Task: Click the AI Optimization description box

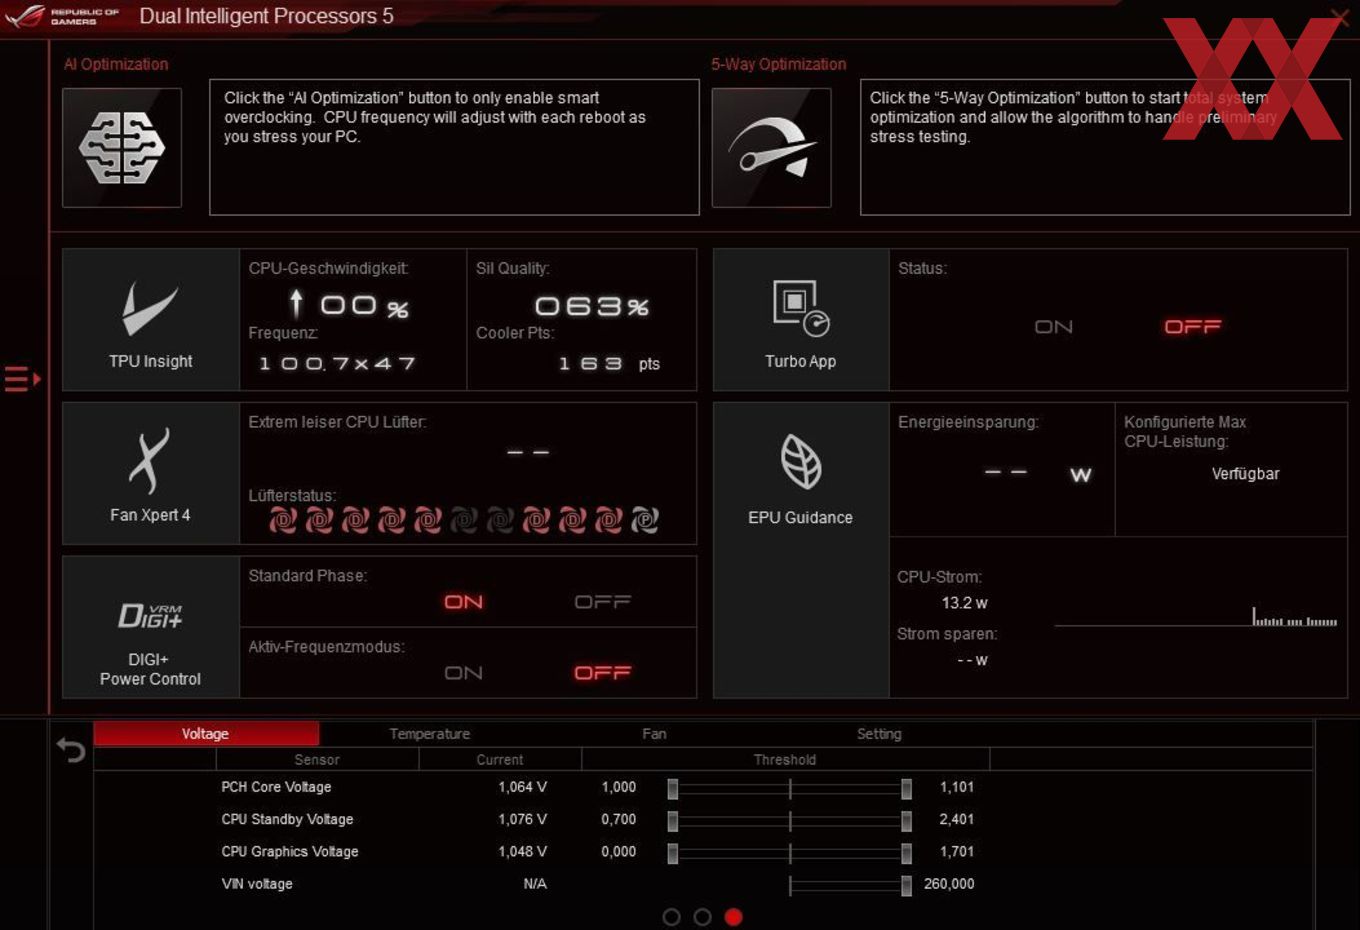Action: pyautogui.click(x=454, y=147)
